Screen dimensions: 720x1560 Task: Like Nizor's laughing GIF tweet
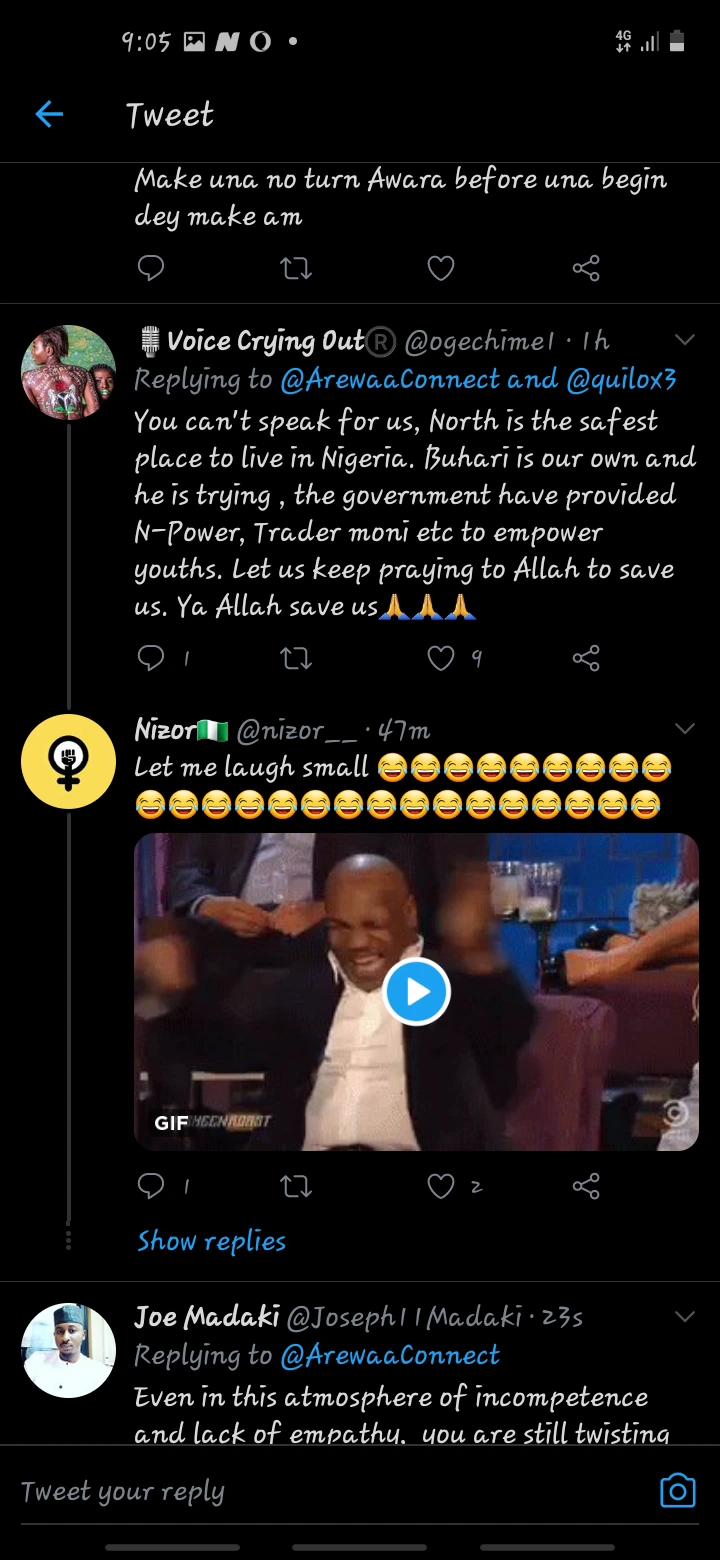(x=441, y=1186)
